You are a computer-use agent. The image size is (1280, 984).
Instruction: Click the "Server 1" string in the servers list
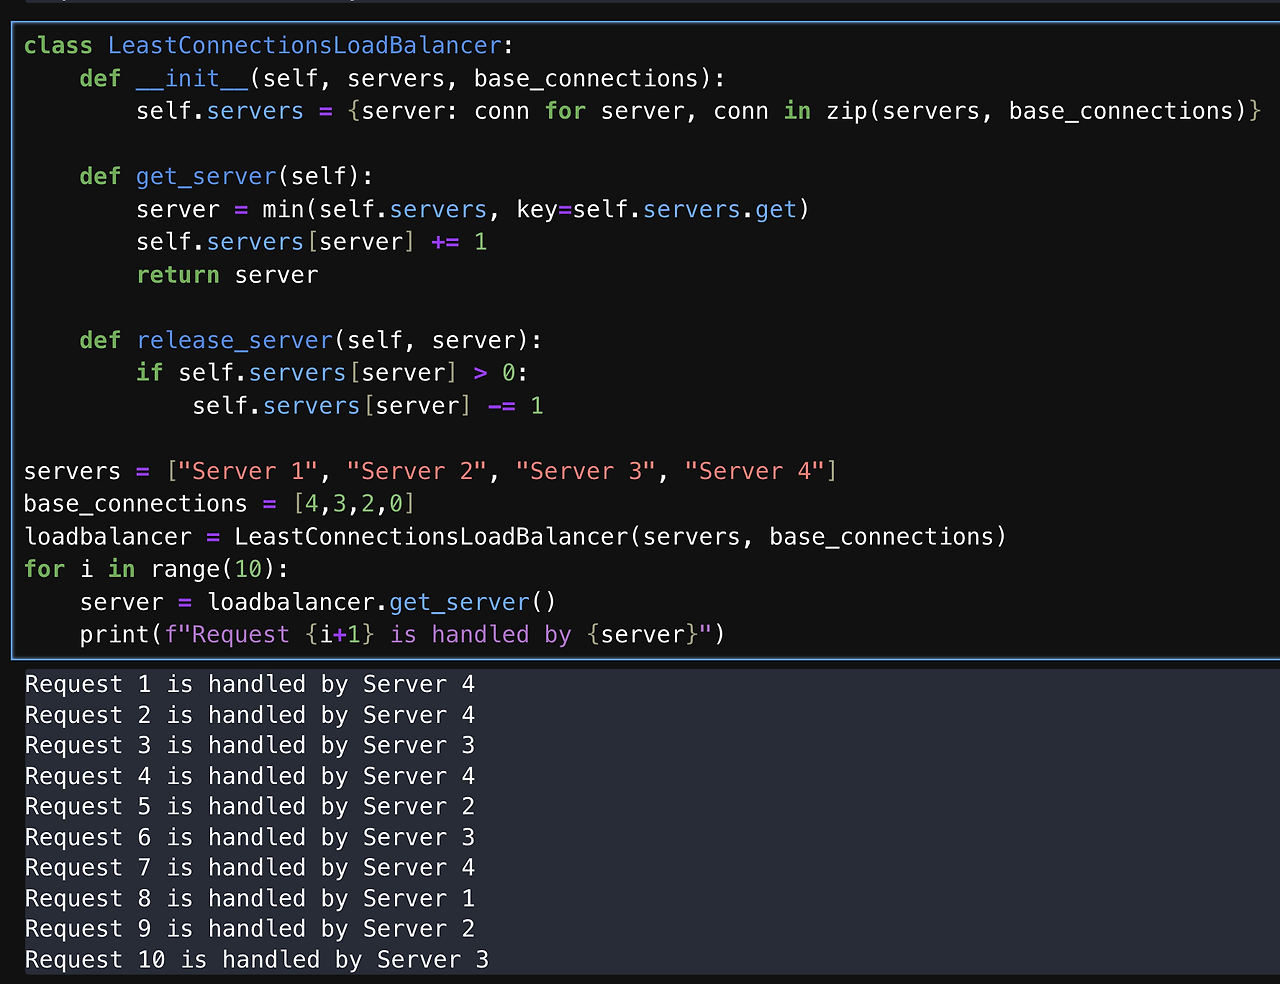(247, 471)
